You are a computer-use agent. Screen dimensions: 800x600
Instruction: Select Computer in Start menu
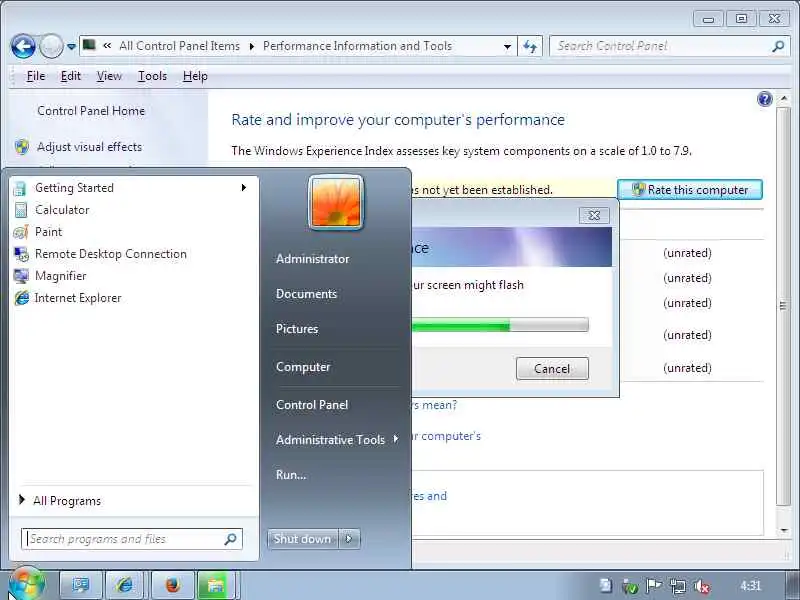(x=303, y=367)
